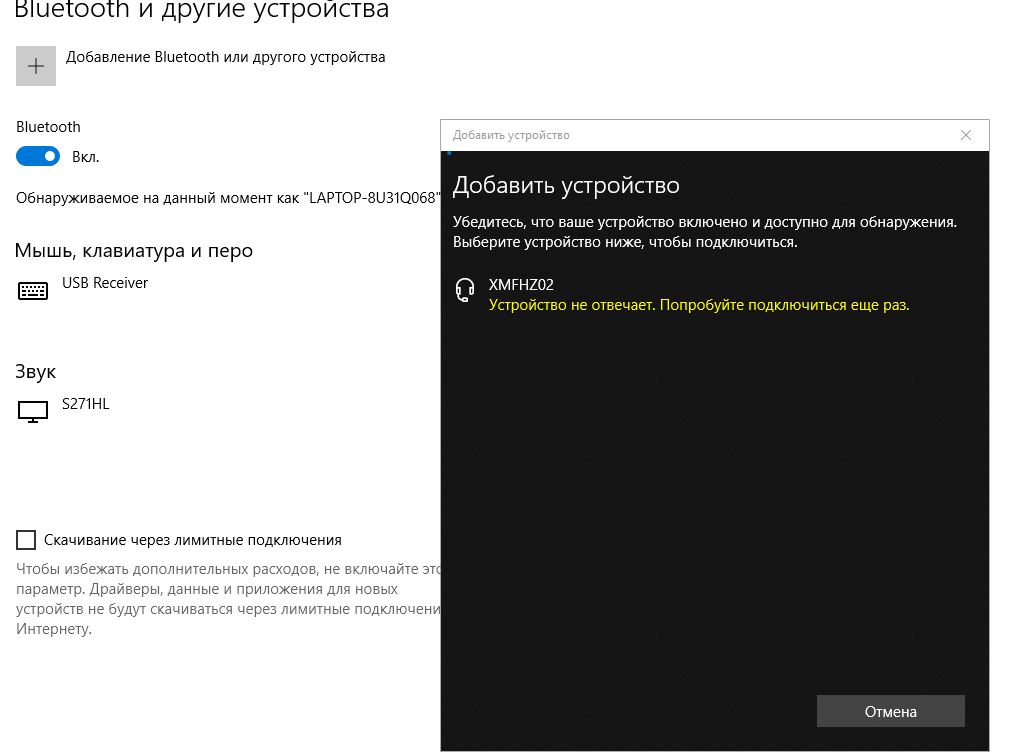Click the 'Bluetooth и другие устройства' page heading
1012x756 pixels.
(x=201, y=12)
